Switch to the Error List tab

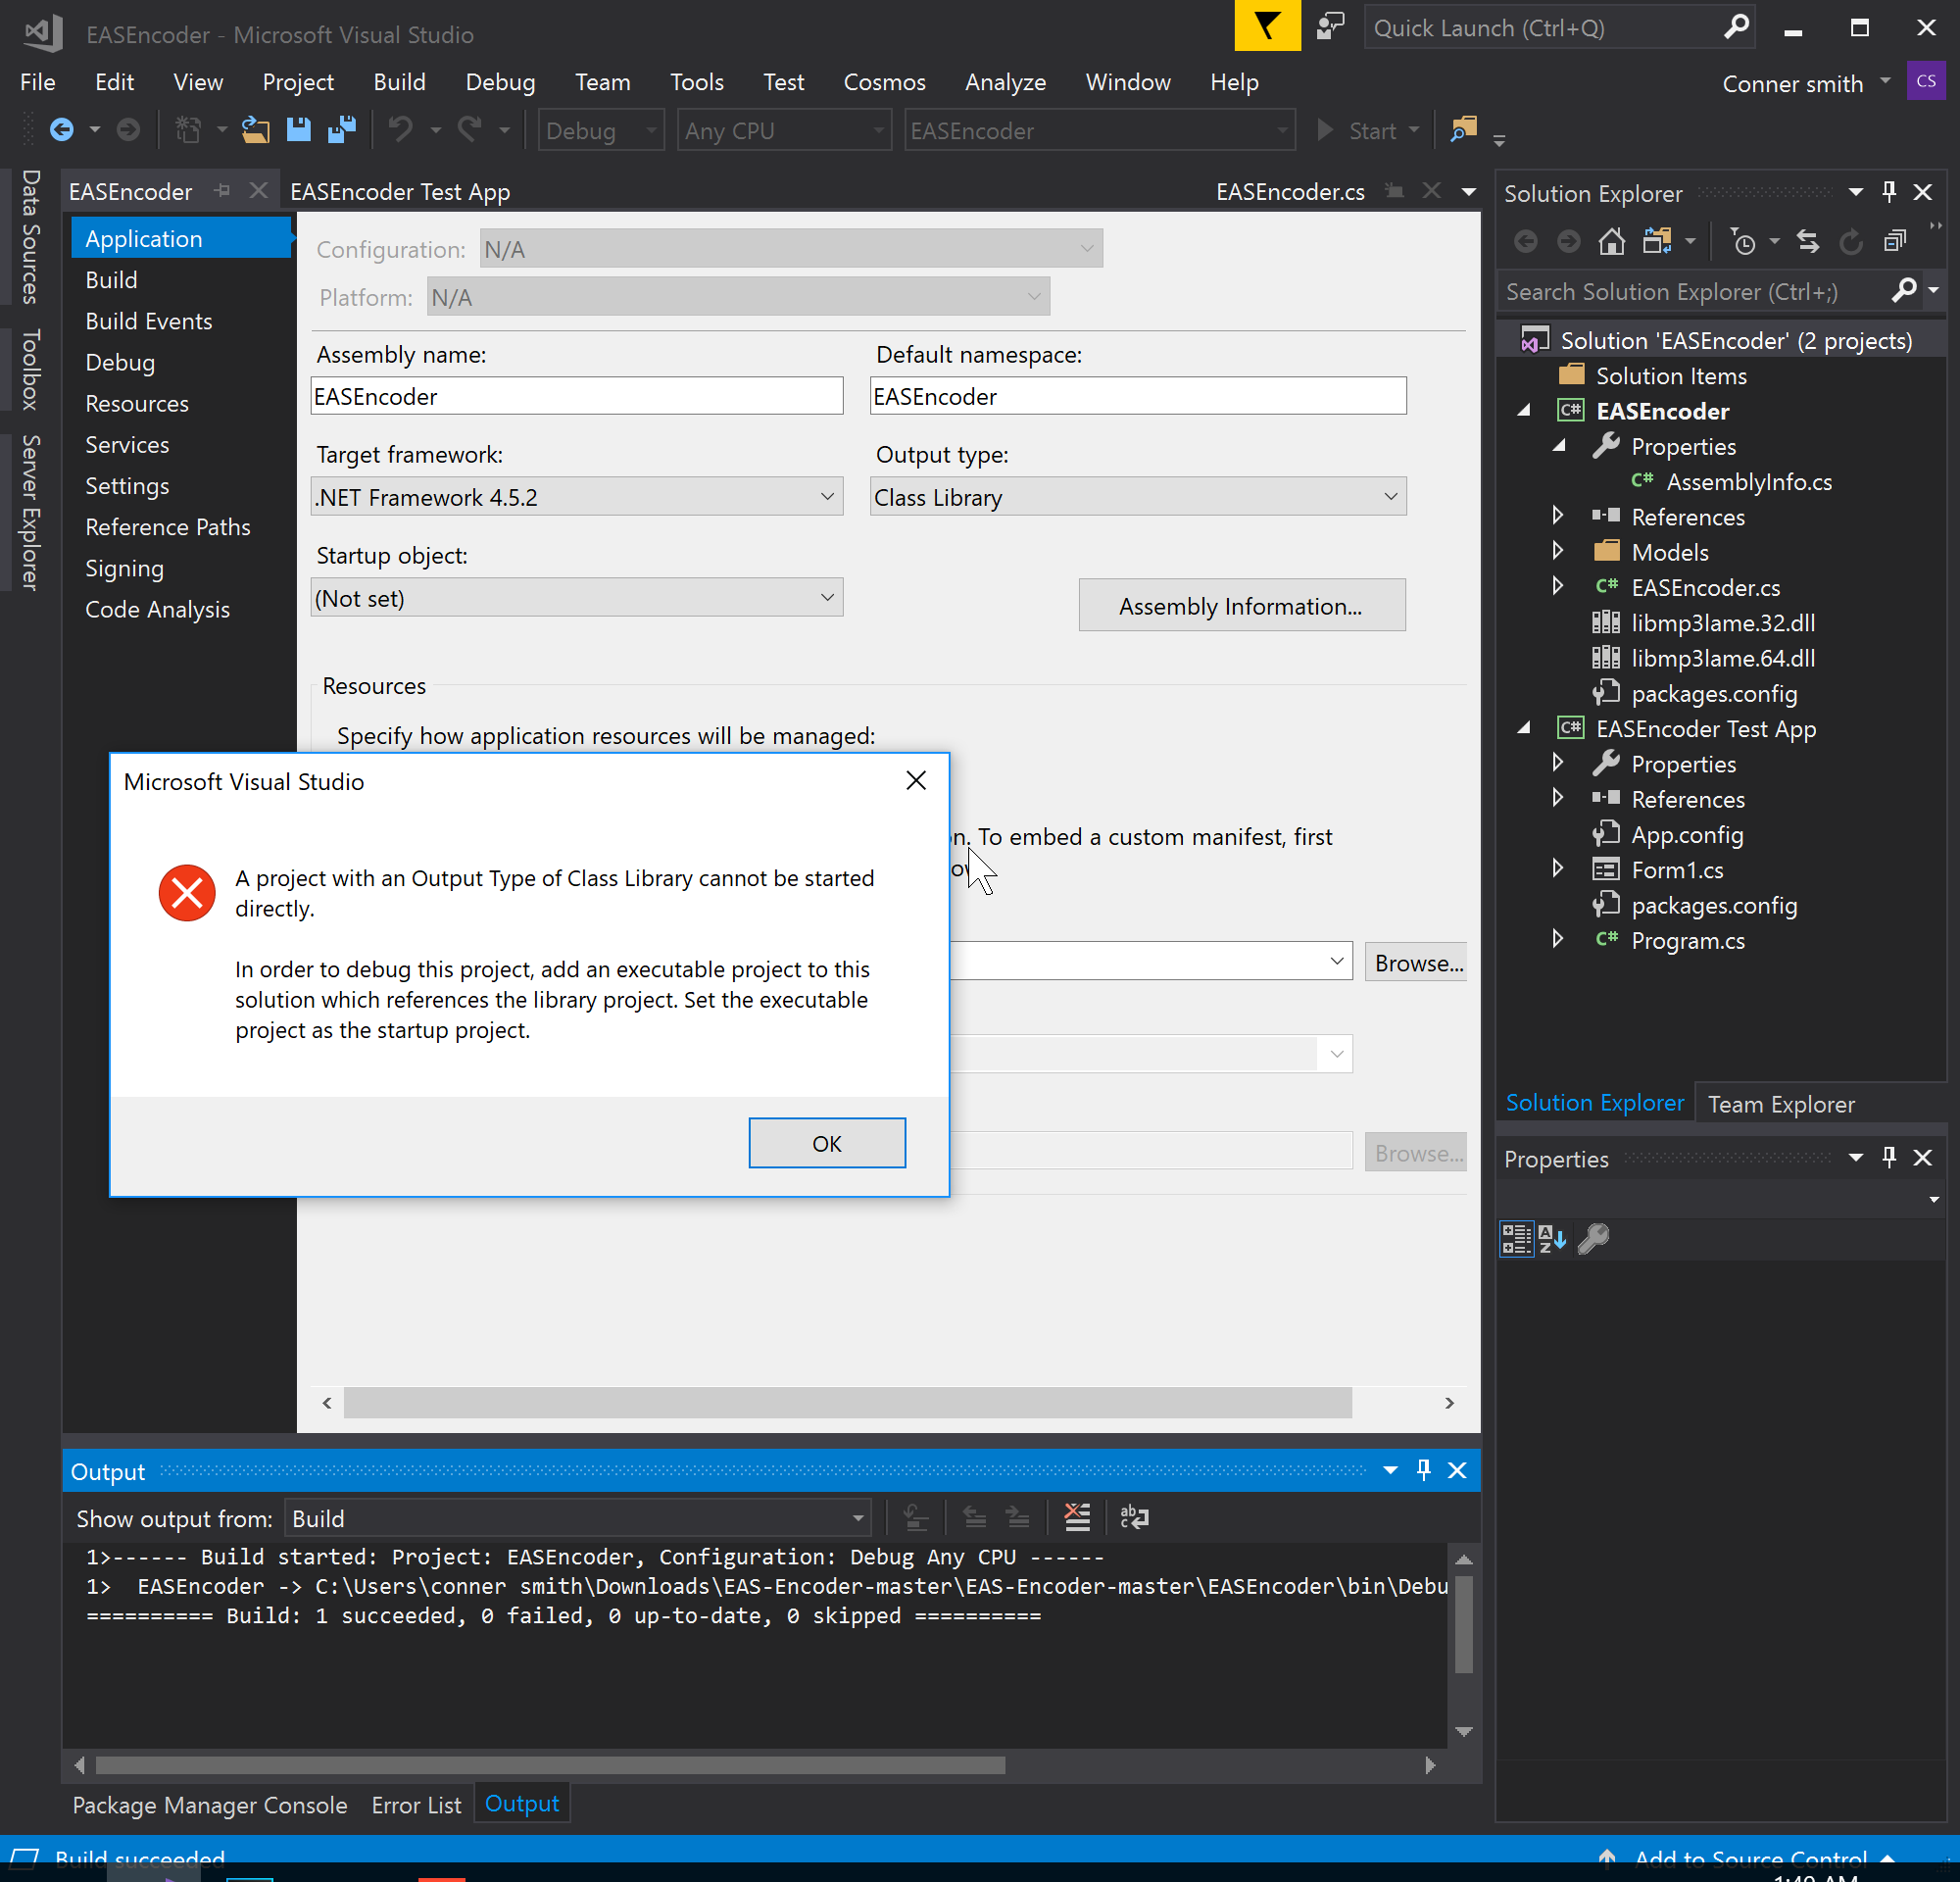click(416, 1805)
